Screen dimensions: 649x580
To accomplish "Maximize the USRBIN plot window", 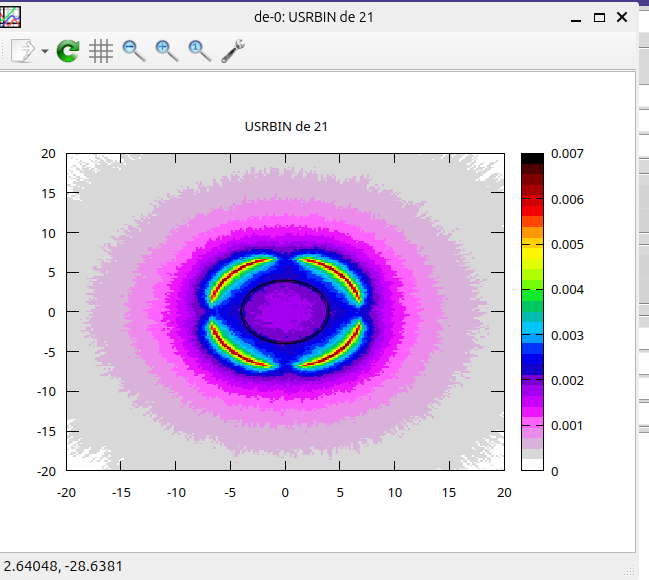I will click(599, 18).
